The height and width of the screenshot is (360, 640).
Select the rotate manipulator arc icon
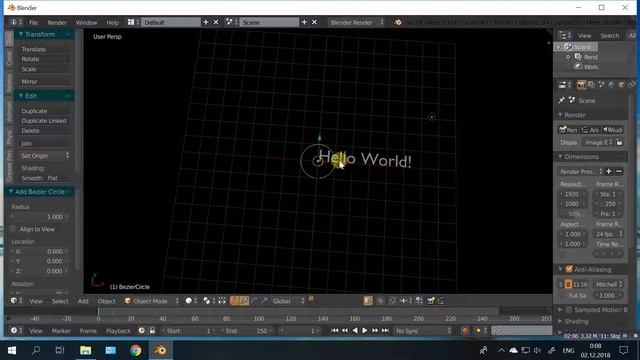(254, 301)
